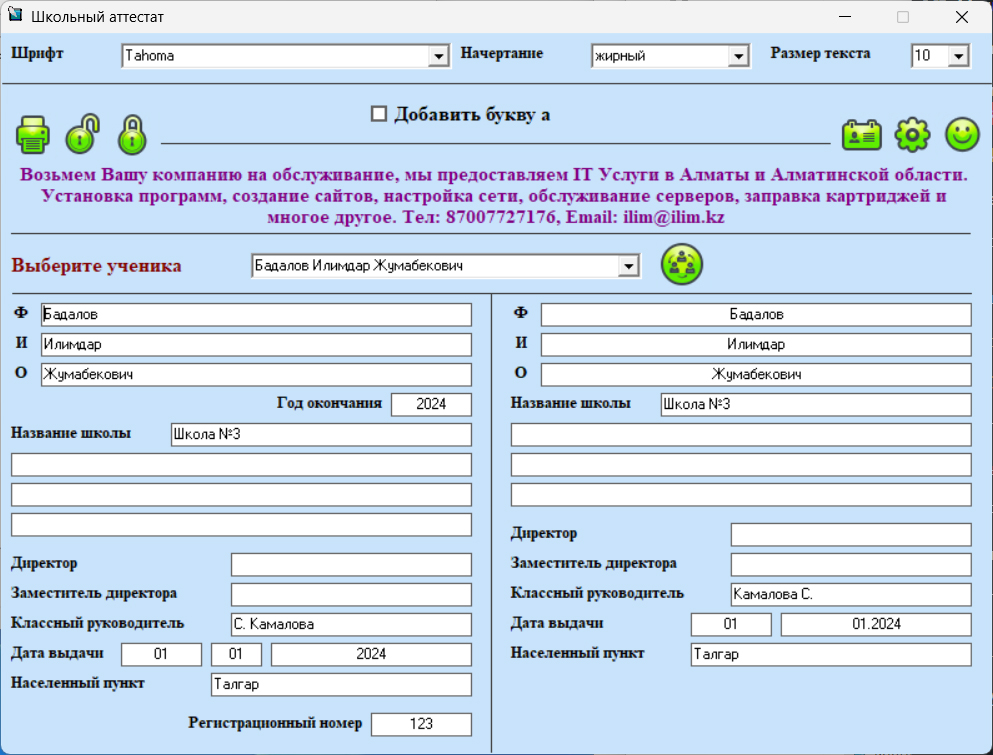
Task: Click the Регистрационный номер field 123
Action: [x=421, y=724]
